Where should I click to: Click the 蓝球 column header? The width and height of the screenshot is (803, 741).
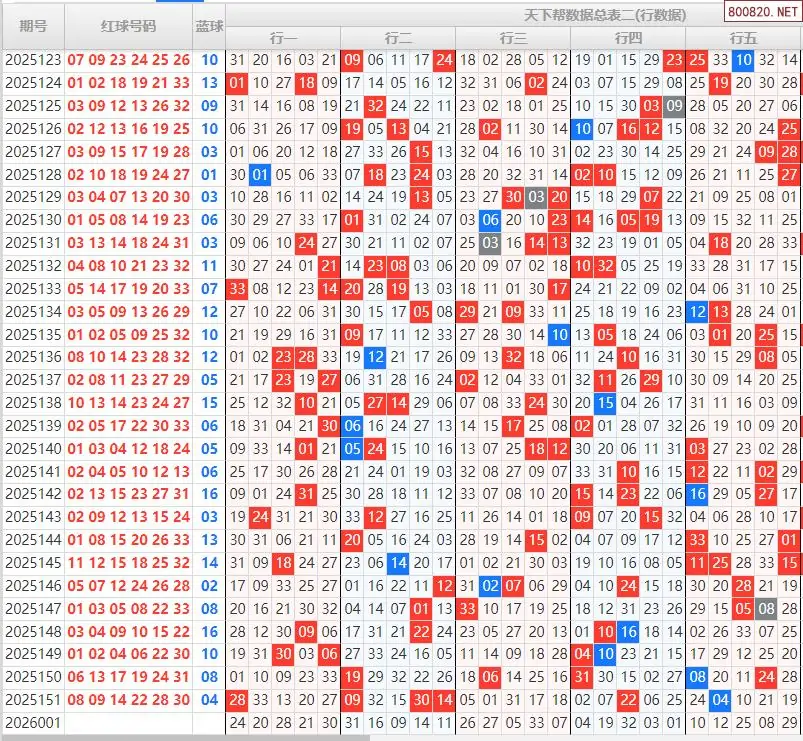pyautogui.click(x=209, y=26)
